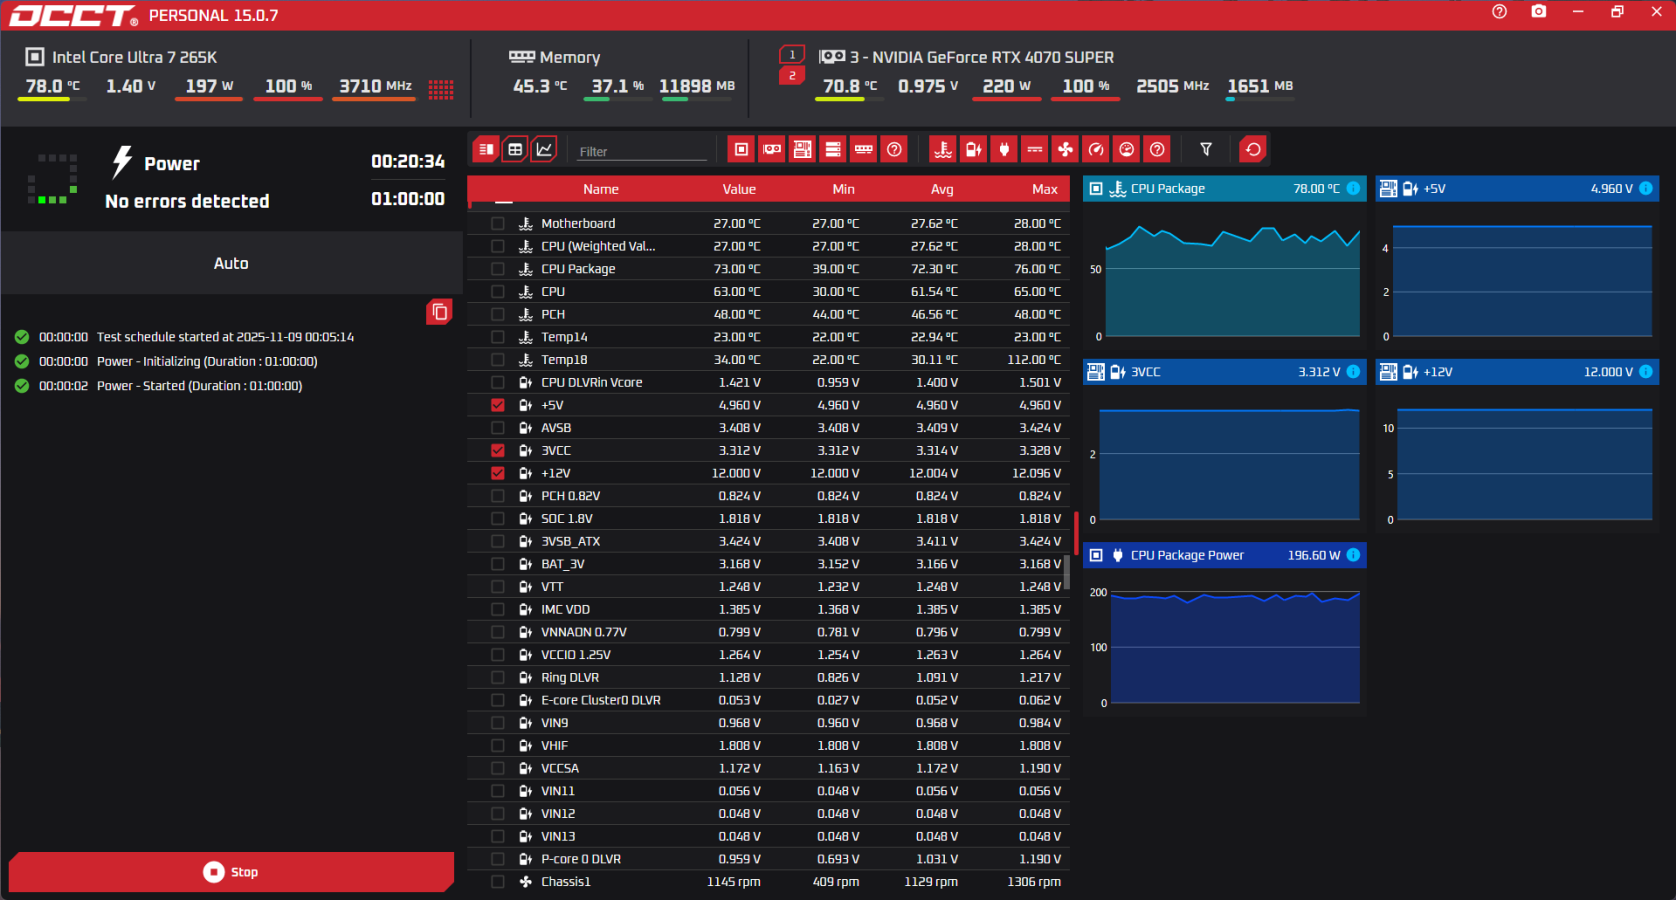Viewport: 1676px width, 900px height.
Task: Filter sensors by temperature icon
Action: [942, 150]
